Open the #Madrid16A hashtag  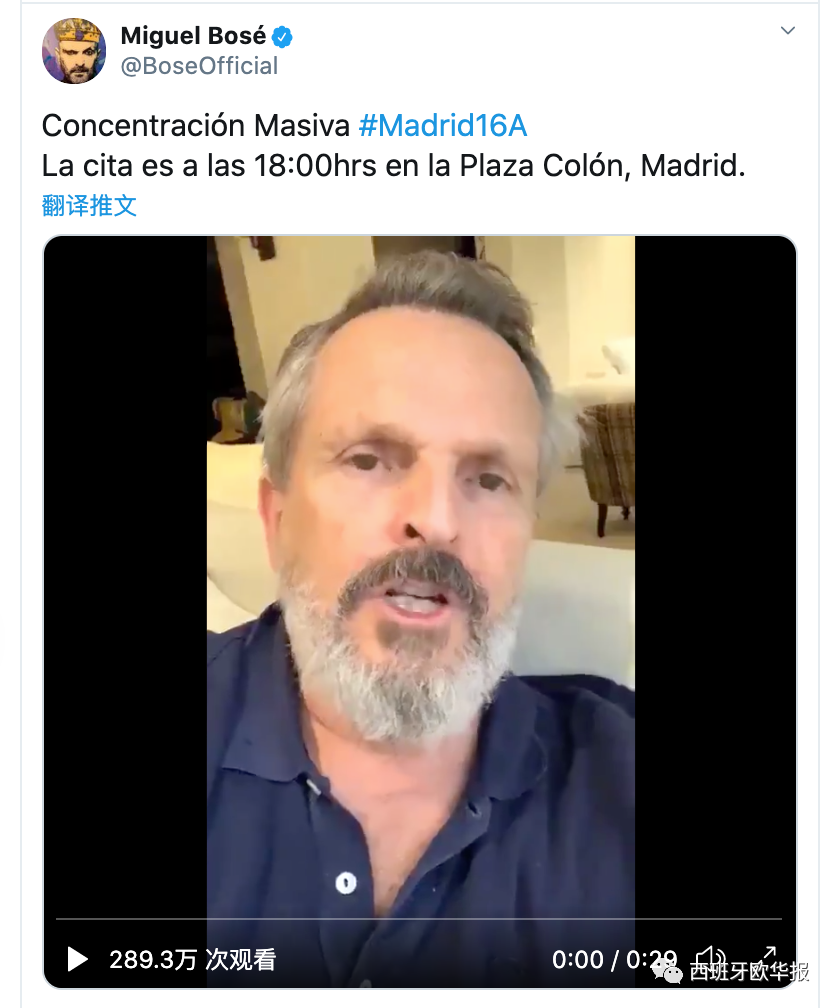click(x=443, y=125)
